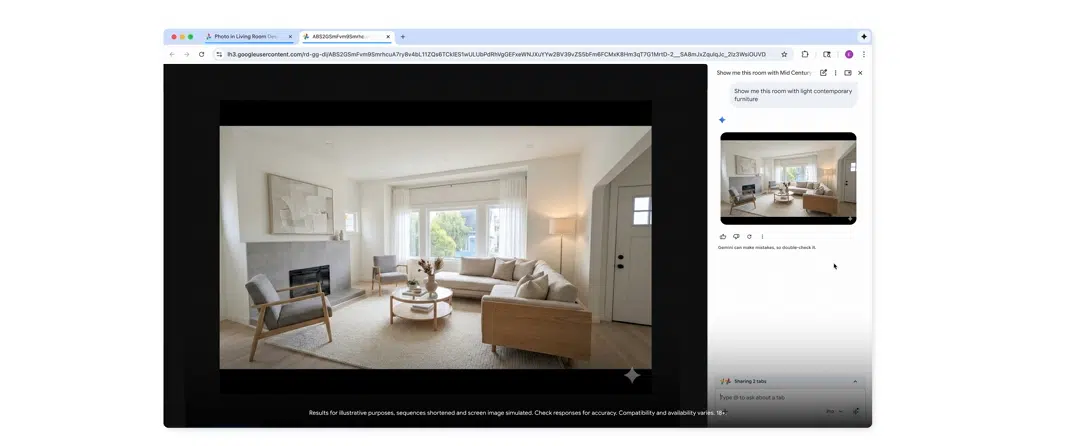Click the address bar URL
Viewport: 1073px width, 446px height.
point(495,55)
